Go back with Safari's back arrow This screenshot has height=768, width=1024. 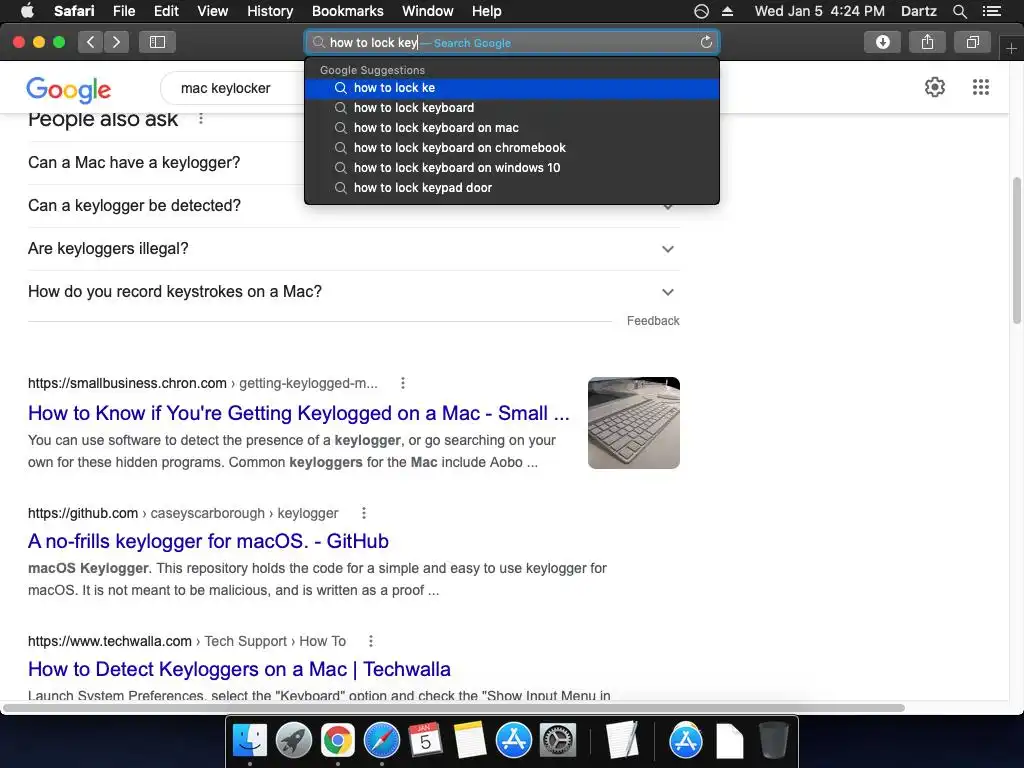tap(91, 42)
